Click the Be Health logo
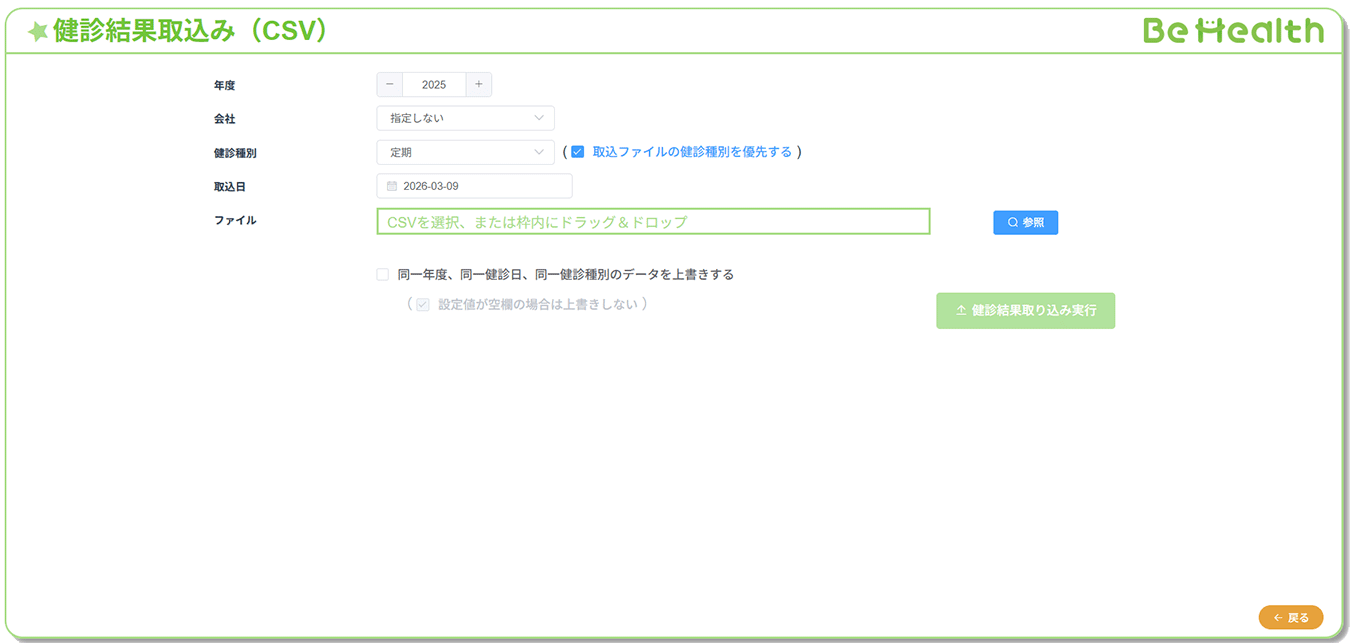Viewport: 1350px width, 643px height. click(x=1233, y=31)
